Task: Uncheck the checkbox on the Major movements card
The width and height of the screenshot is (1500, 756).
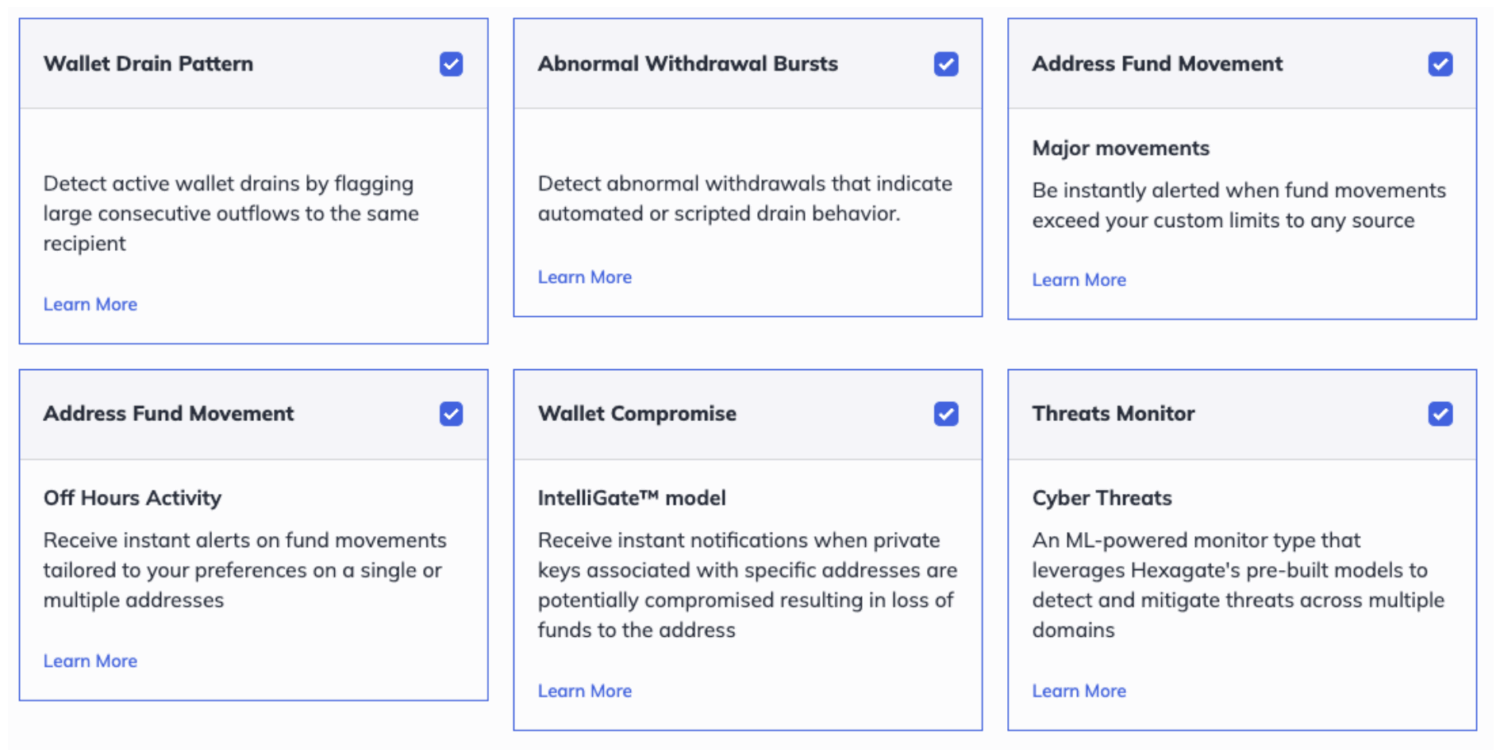Action: 1440,64
